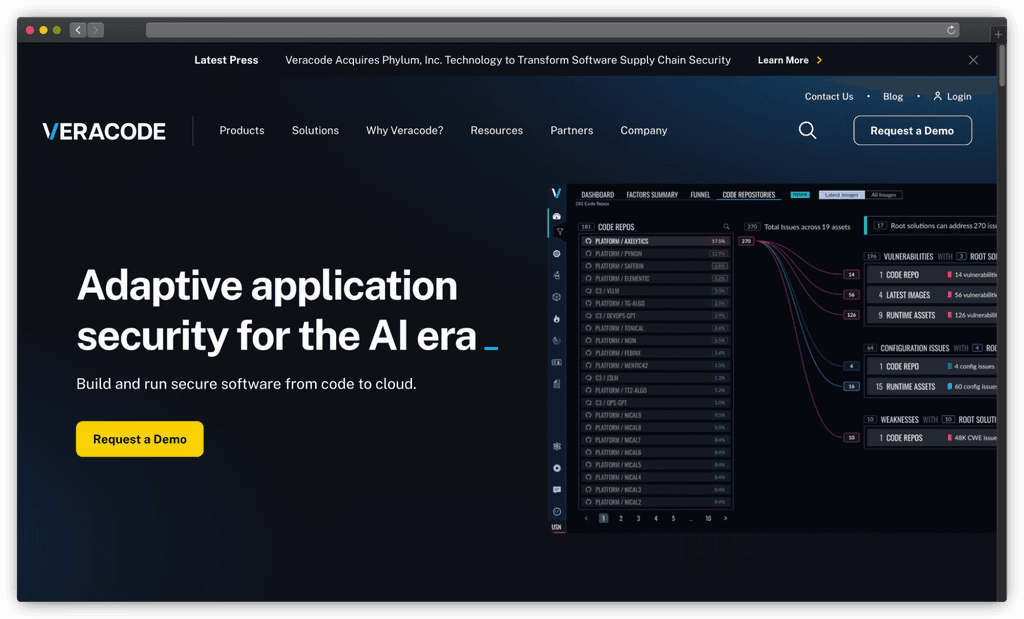
Task: Select the home icon in the dashboard sidebar
Action: [556, 214]
